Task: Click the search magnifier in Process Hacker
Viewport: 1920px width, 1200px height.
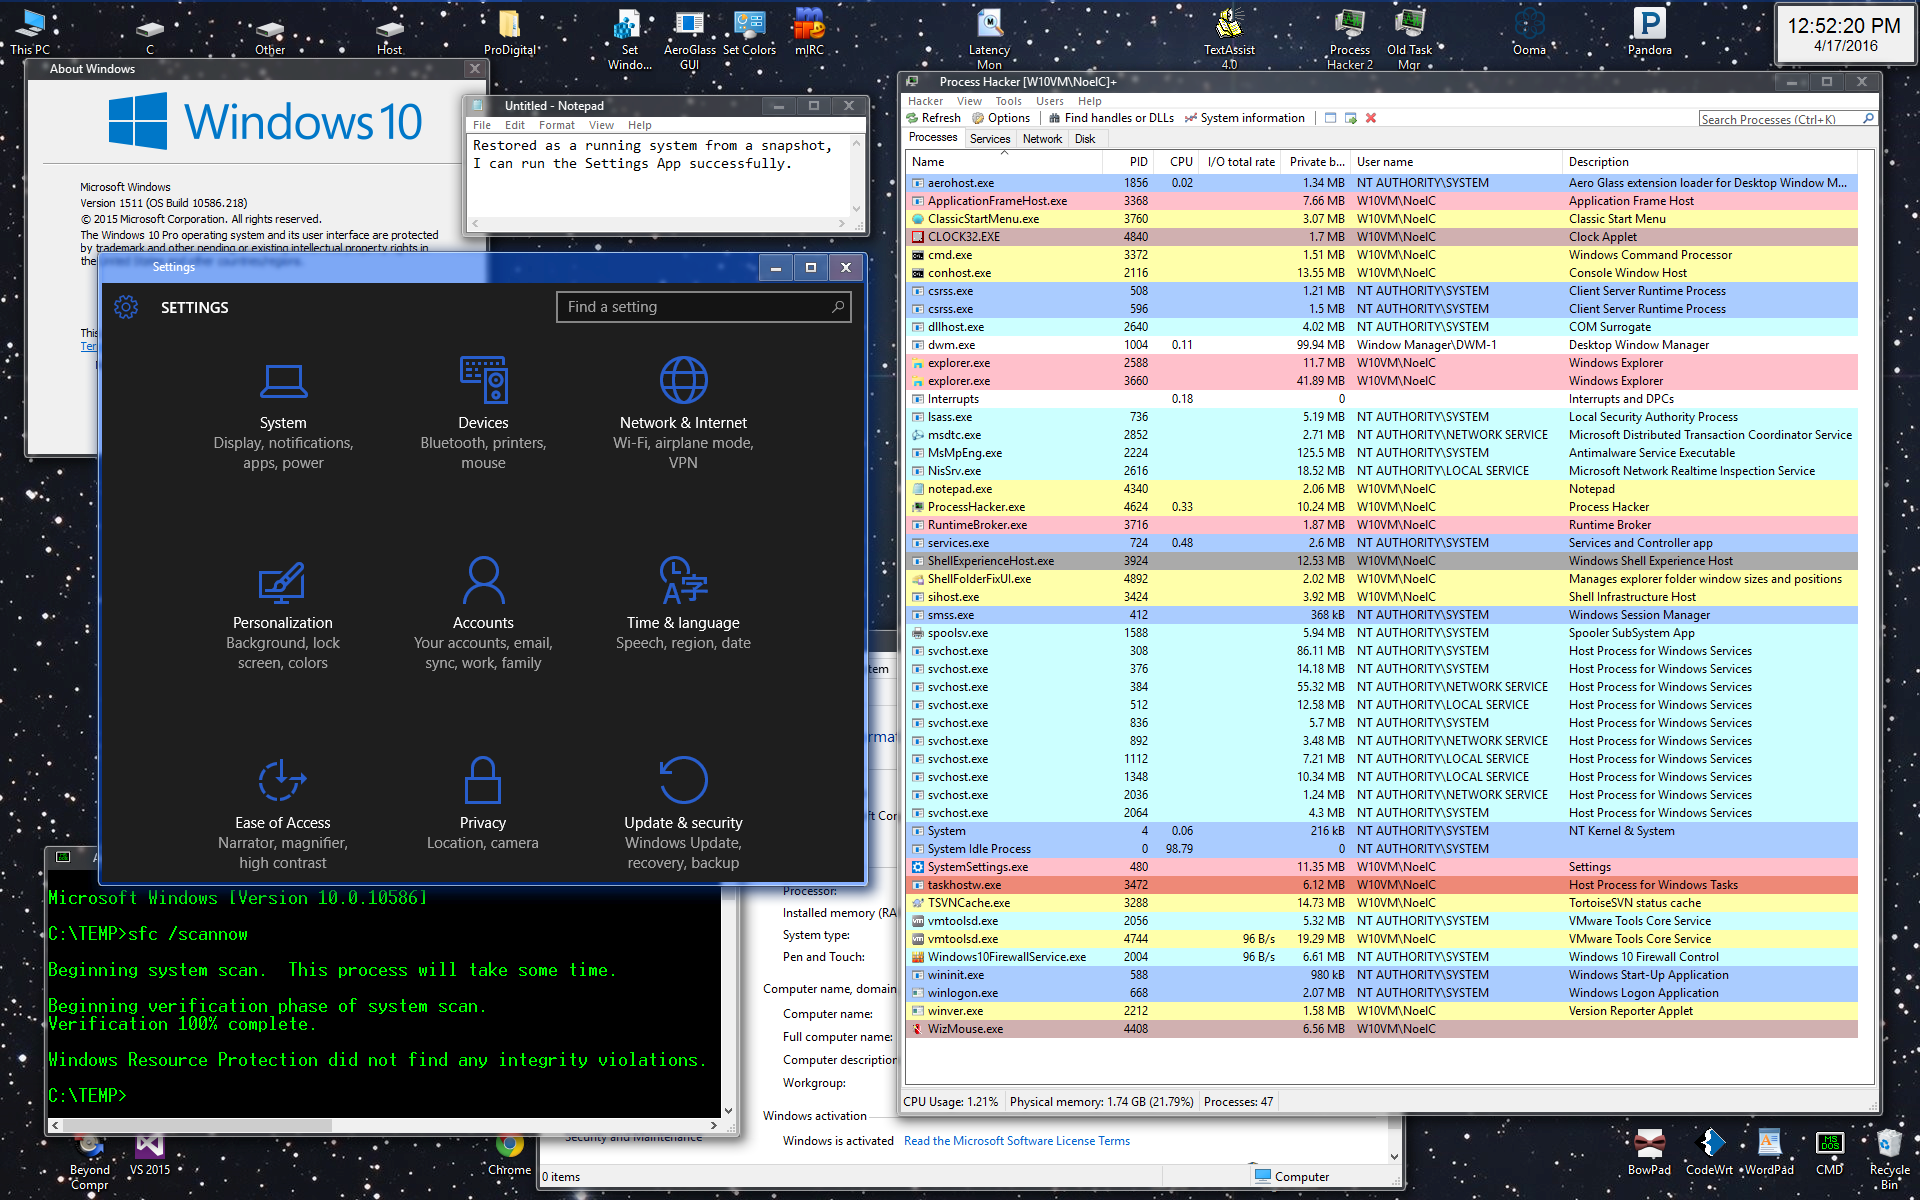Action: click(x=1867, y=119)
